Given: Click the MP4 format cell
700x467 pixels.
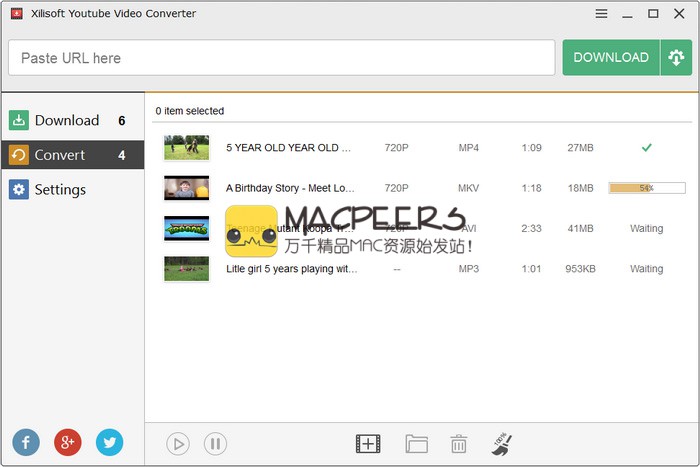Looking at the screenshot, I should pyautogui.click(x=469, y=148).
